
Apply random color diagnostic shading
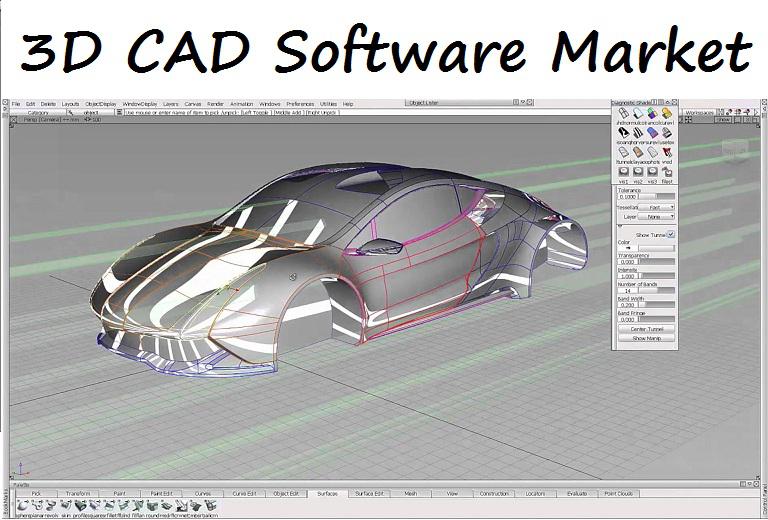coord(652,114)
